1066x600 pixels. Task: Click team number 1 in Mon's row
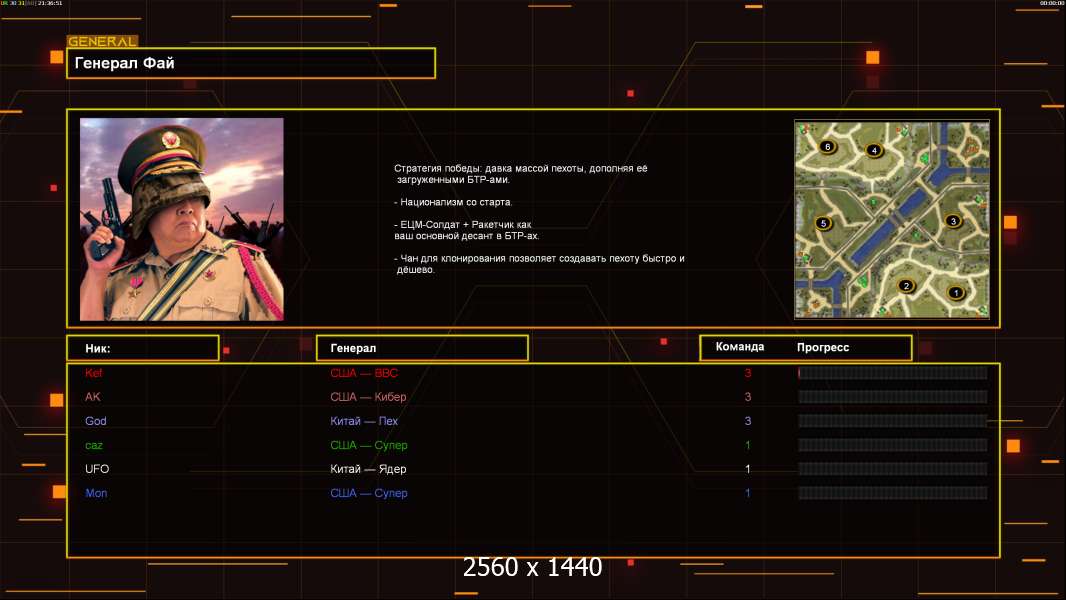pyautogui.click(x=748, y=493)
